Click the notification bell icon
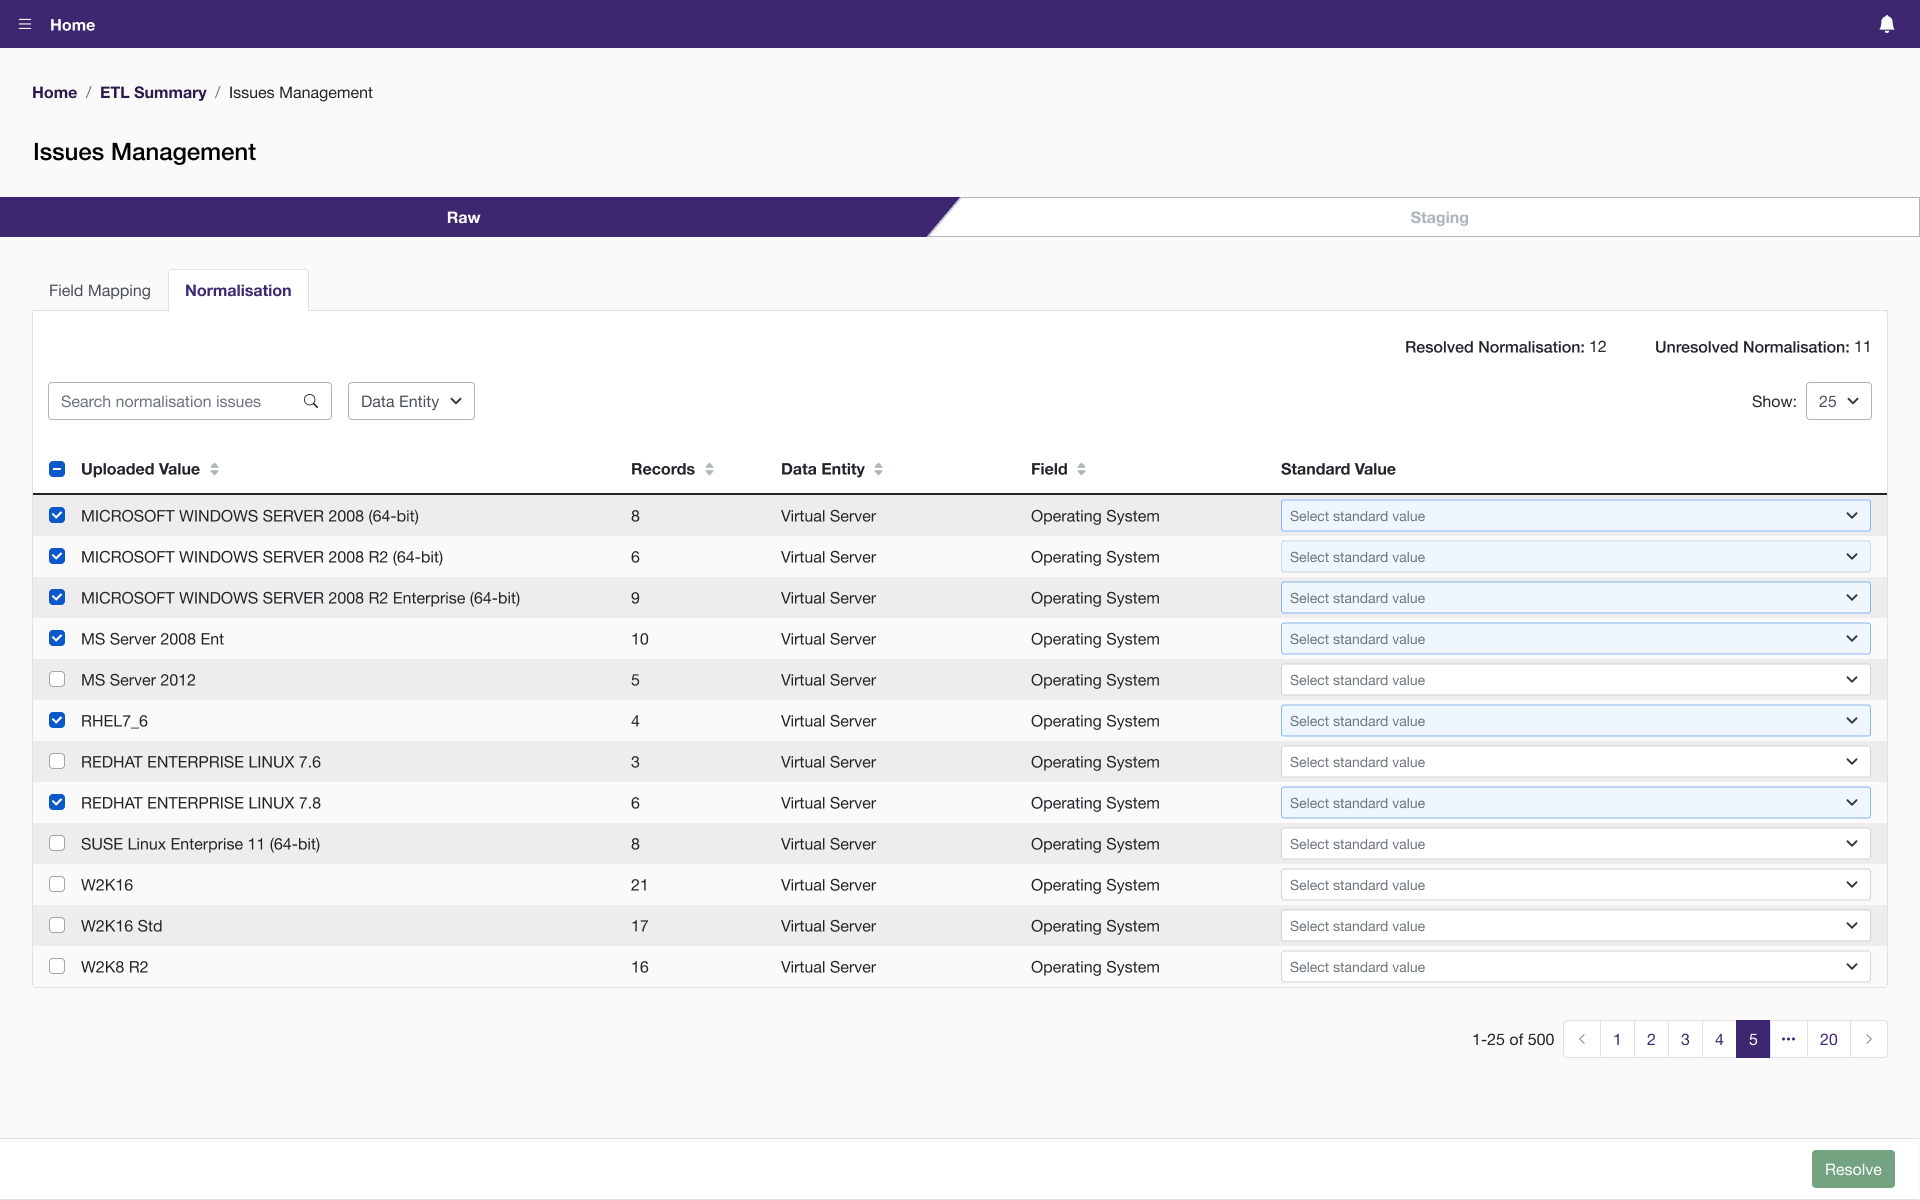Image resolution: width=1920 pixels, height=1200 pixels. pyautogui.click(x=1886, y=24)
